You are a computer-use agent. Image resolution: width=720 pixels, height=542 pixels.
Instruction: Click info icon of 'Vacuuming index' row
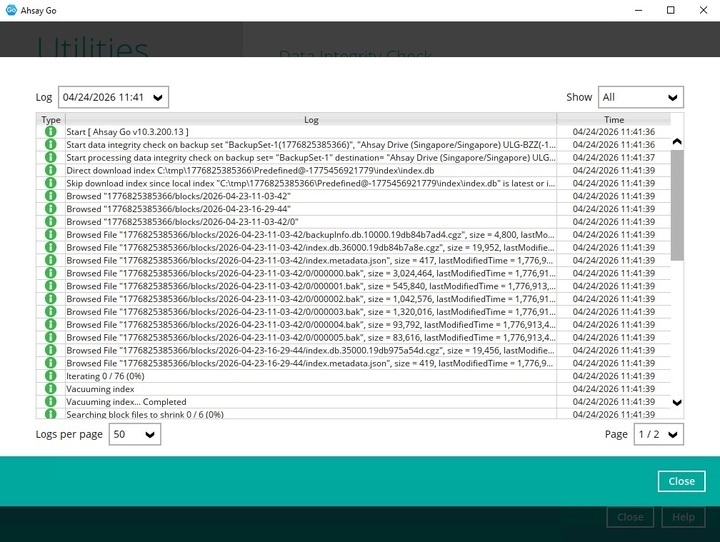pyautogui.click(x=51, y=389)
